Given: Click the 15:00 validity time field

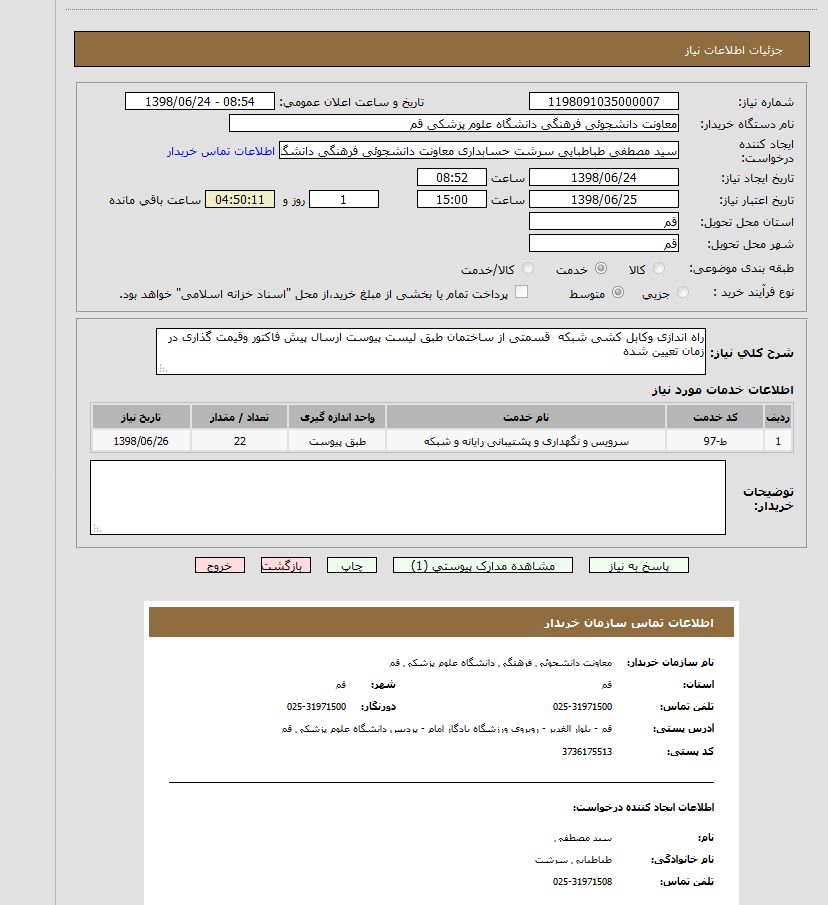Looking at the screenshot, I should (x=451, y=199).
